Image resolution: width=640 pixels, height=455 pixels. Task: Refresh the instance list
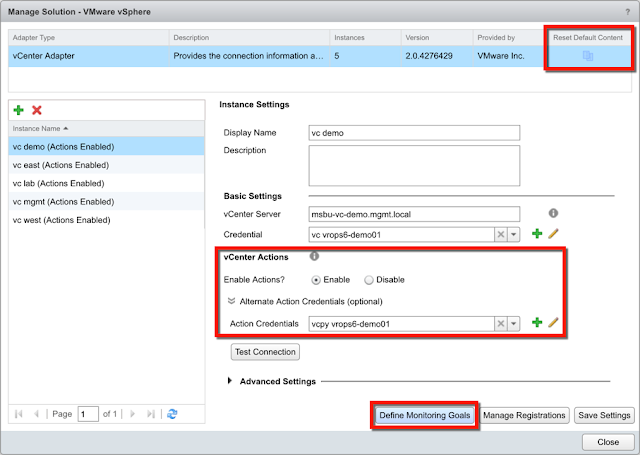(172, 414)
